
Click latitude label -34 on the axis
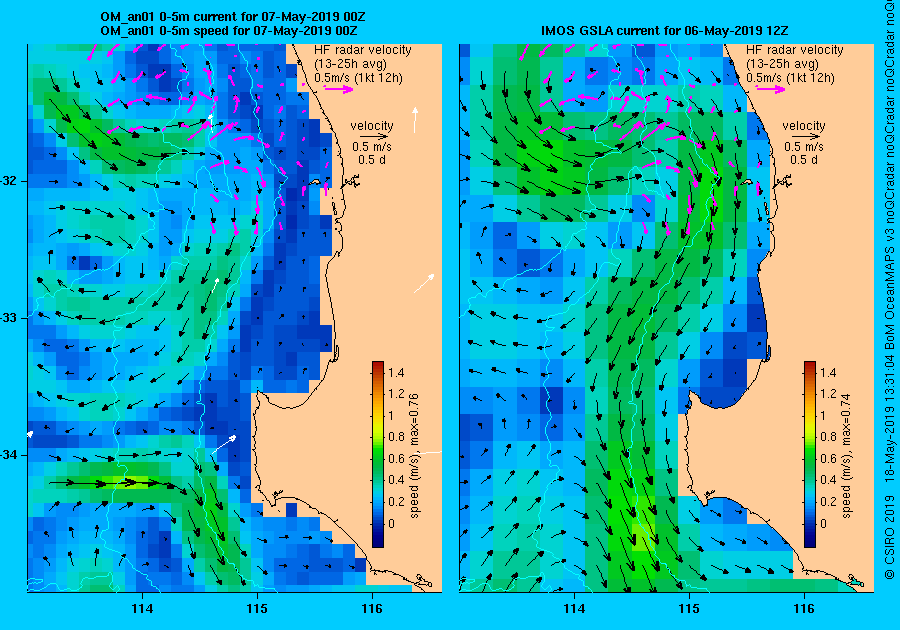pos(9,455)
